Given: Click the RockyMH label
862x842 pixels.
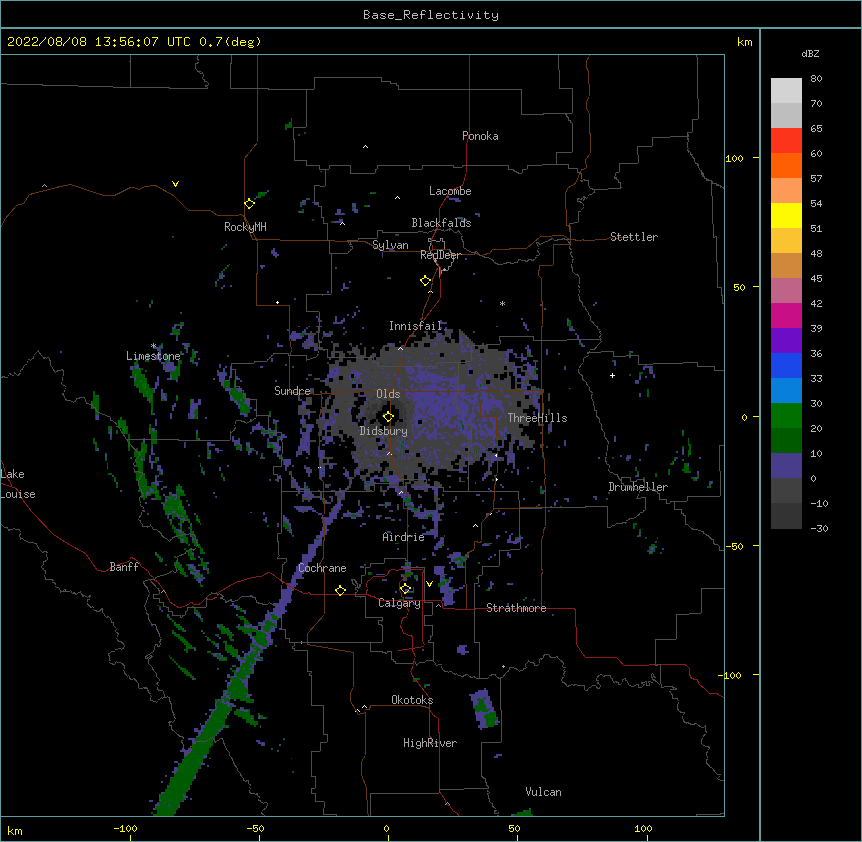Looking at the screenshot, I should tap(245, 227).
